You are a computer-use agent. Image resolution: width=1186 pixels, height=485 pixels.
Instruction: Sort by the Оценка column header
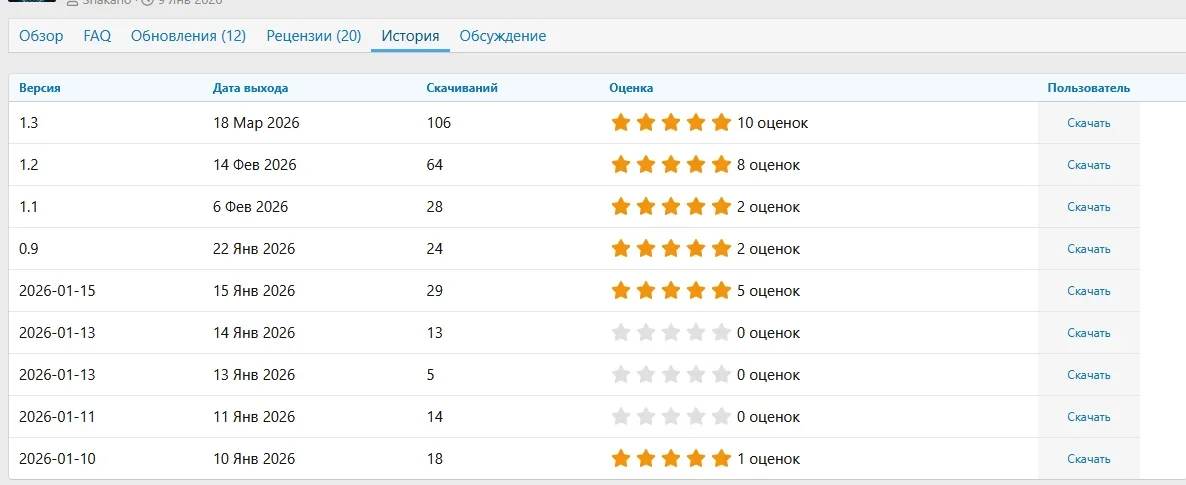pyautogui.click(x=632, y=88)
